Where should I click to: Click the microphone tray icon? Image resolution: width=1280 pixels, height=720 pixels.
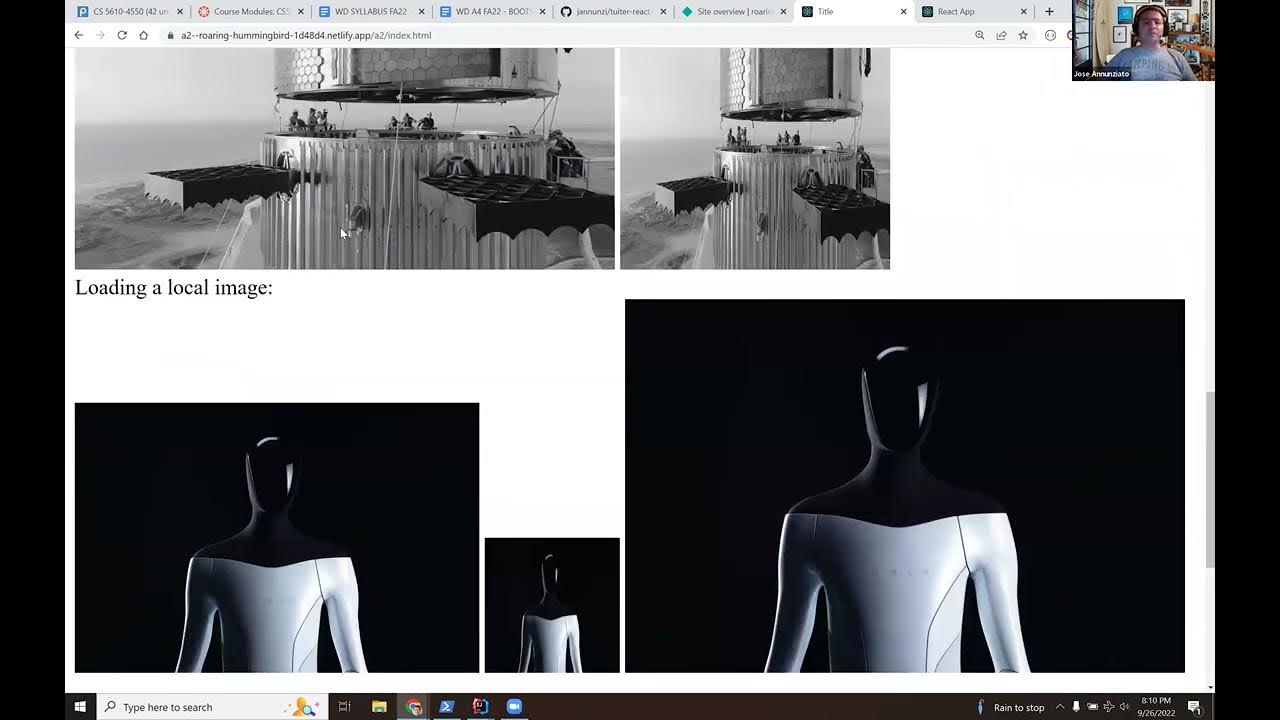pos(1076,707)
